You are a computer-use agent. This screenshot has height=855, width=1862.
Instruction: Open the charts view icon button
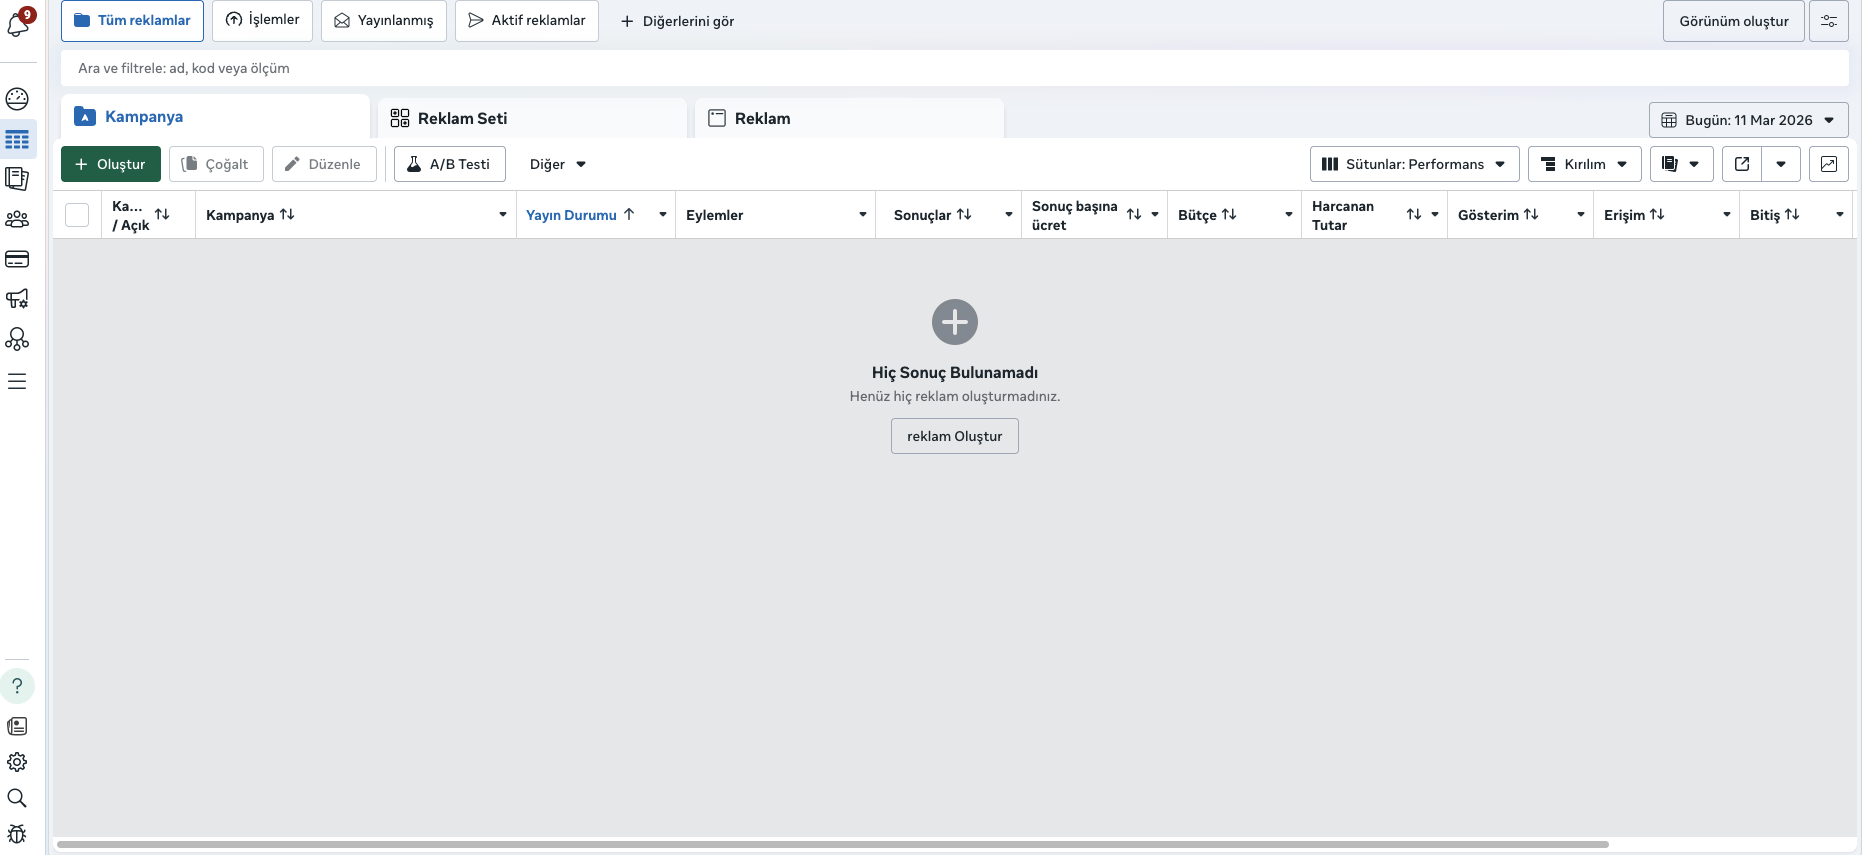pyautogui.click(x=1828, y=164)
